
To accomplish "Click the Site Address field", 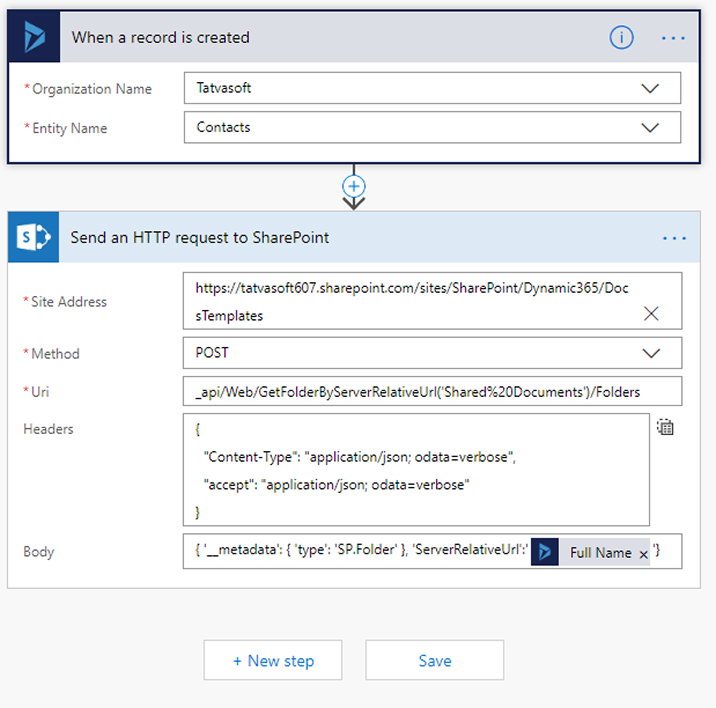I will [x=432, y=301].
